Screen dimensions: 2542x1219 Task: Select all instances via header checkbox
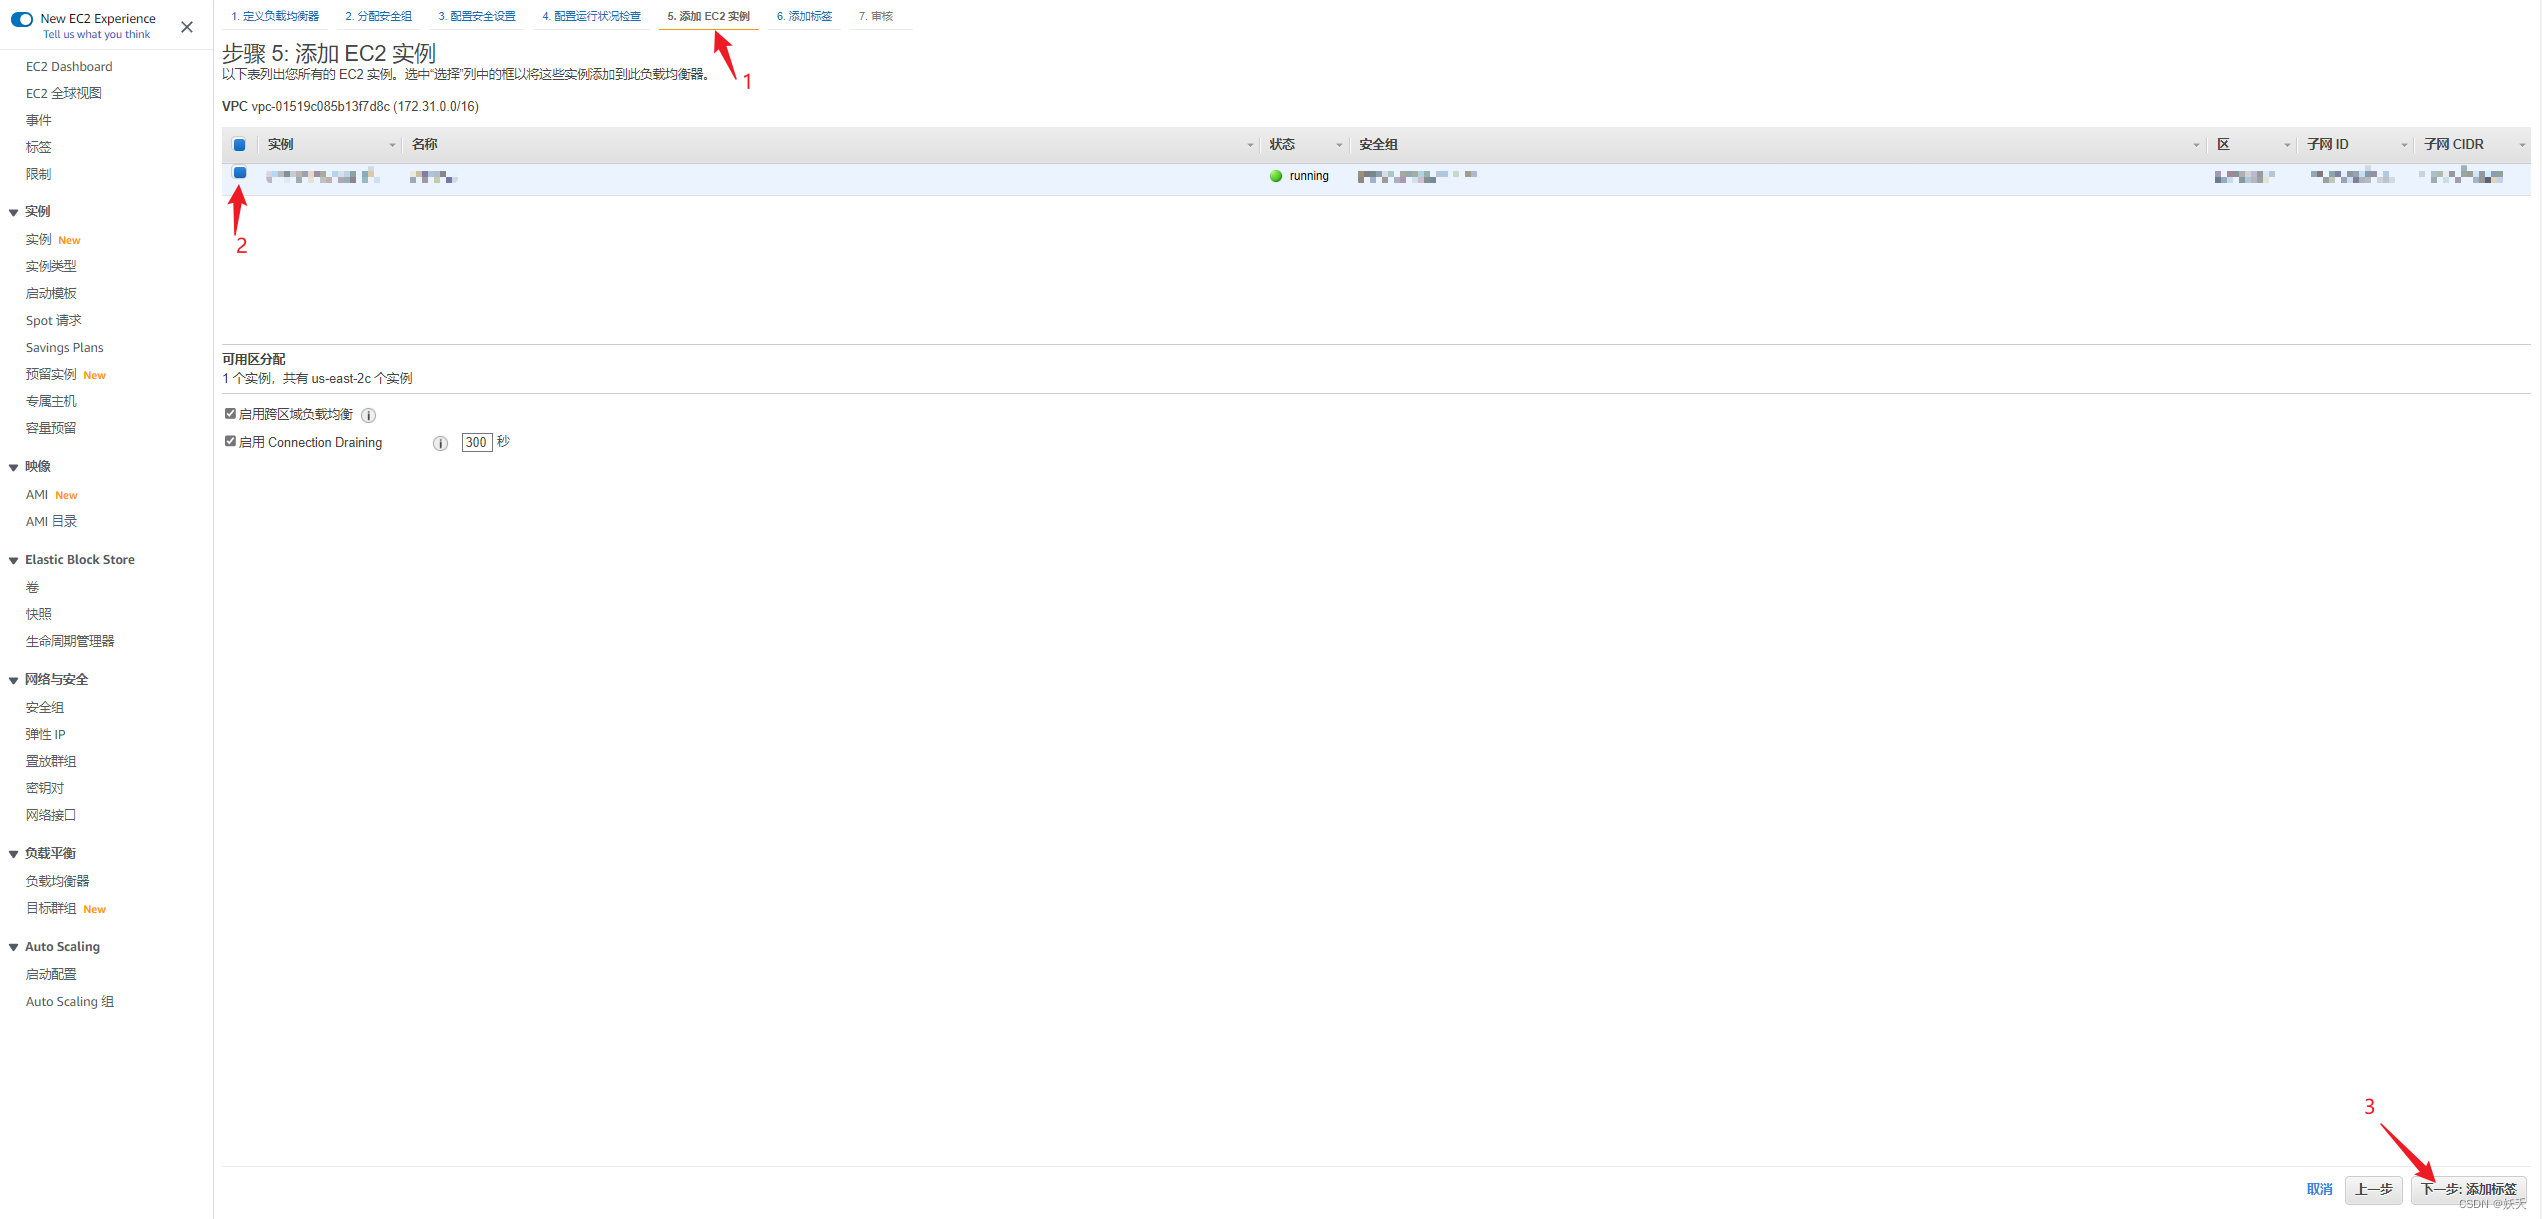pos(240,145)
